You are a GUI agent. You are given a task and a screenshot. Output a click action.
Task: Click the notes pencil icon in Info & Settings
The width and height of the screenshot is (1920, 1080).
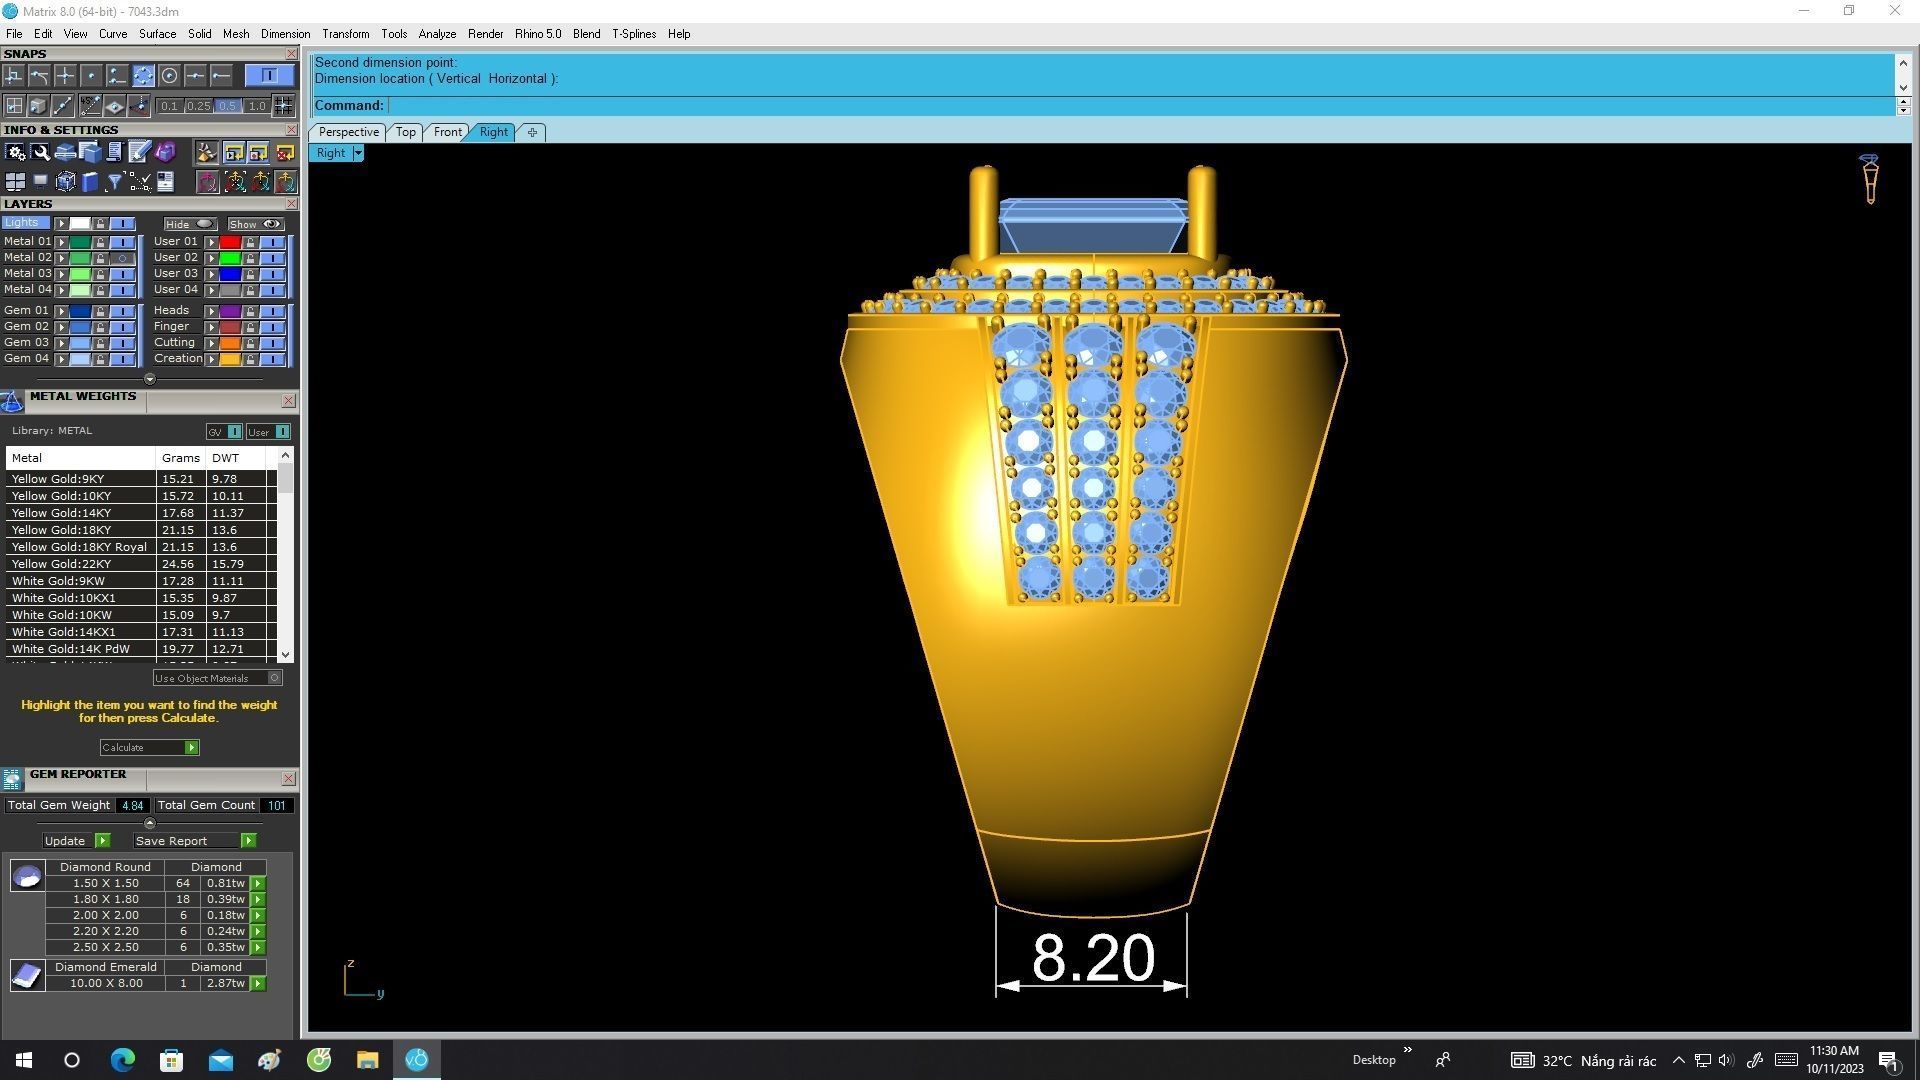[x=139, y=152]
